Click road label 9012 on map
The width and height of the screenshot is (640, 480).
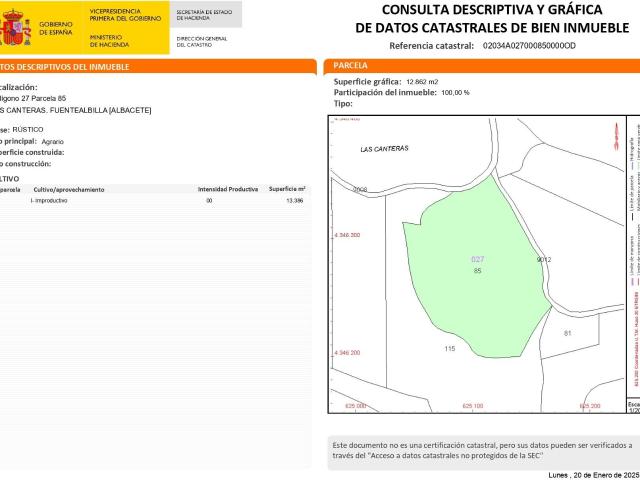click(x=544, y=260)
